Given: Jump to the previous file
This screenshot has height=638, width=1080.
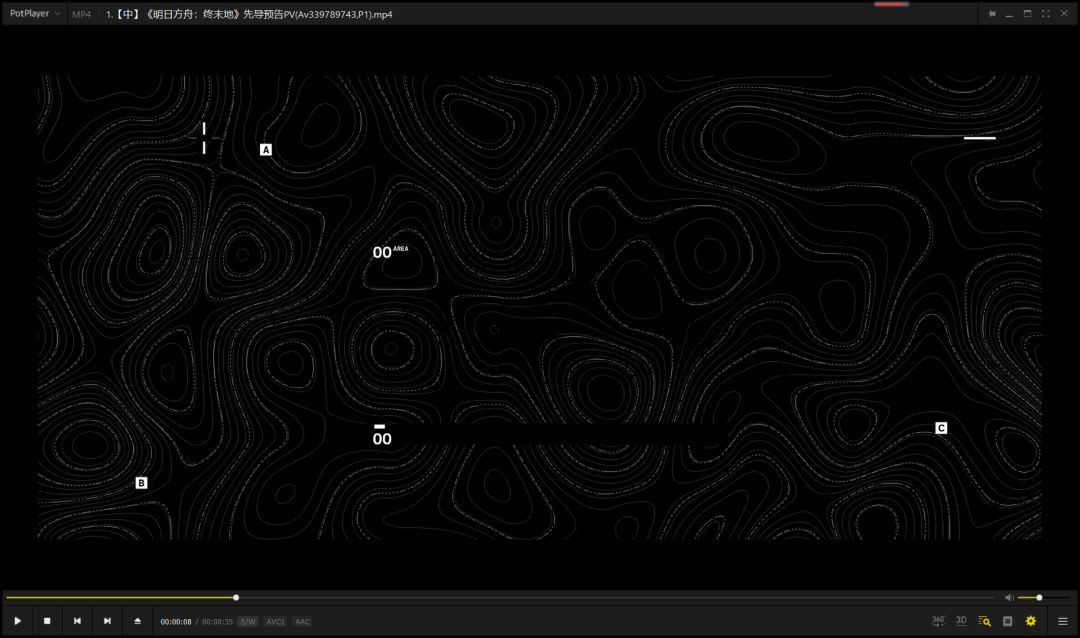Looking at the screenshot, I should pos(77,621).
